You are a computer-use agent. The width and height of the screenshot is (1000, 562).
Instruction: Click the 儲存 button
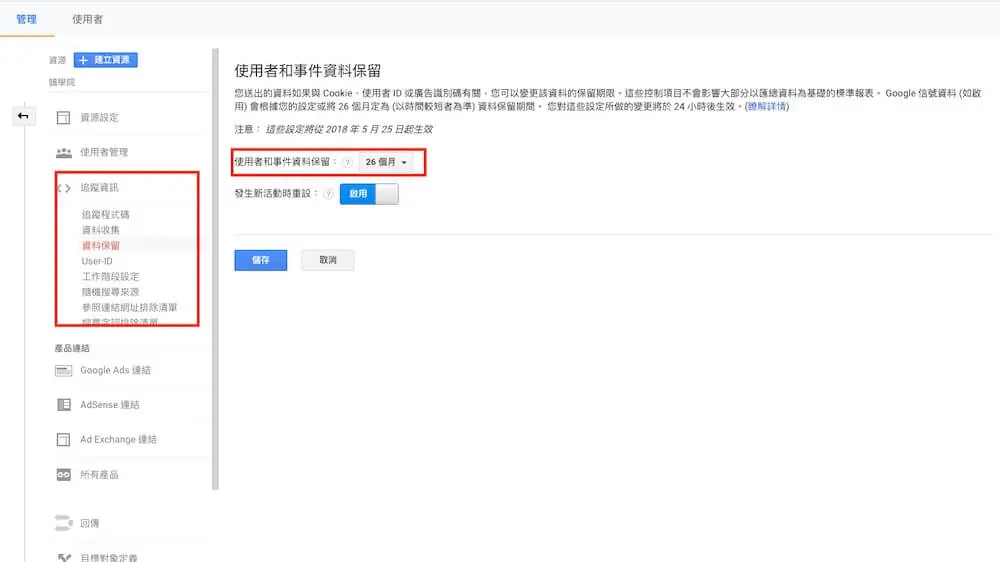click(x=260, y=260)
